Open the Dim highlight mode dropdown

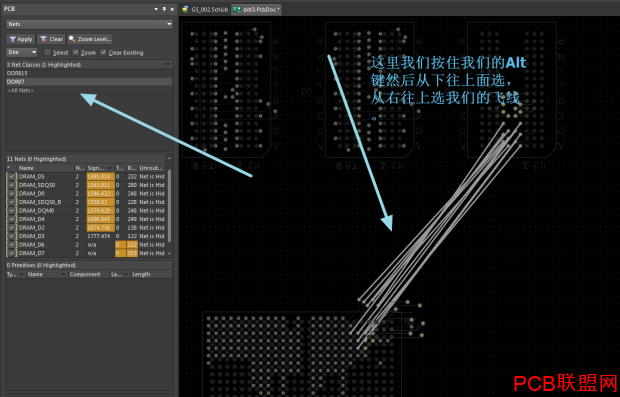coord(22,52)
